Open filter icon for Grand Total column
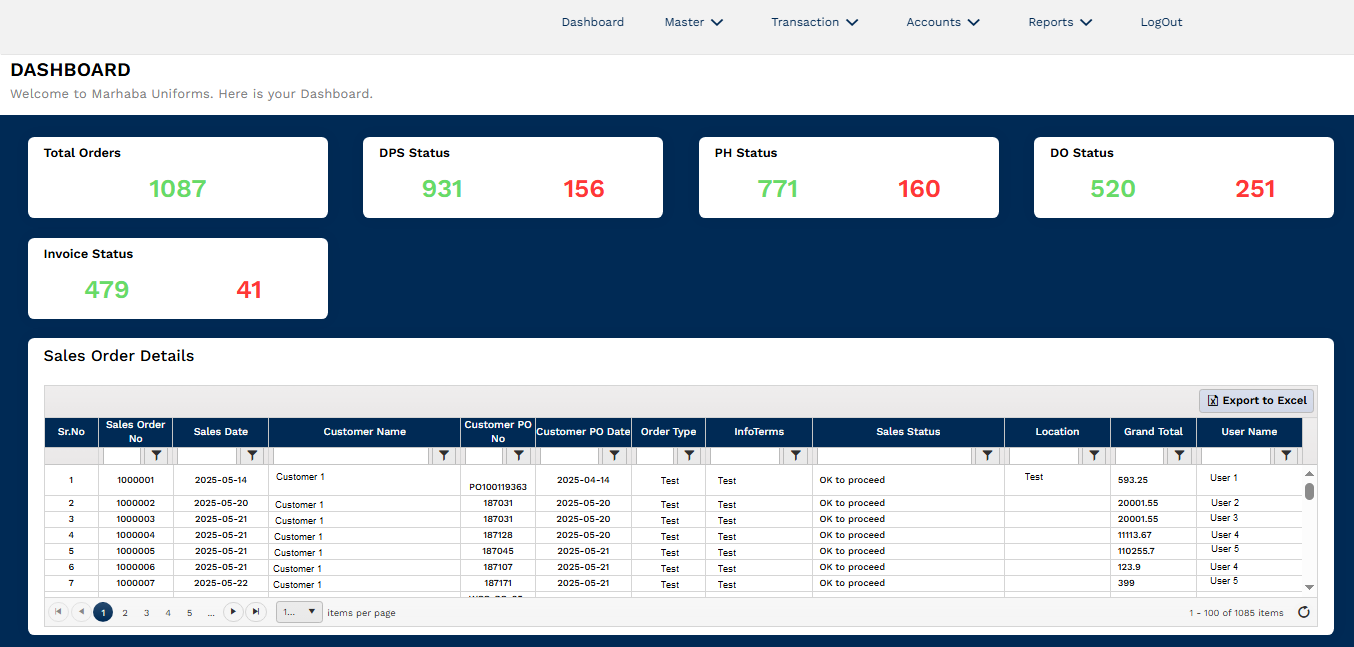Screen dimensions: 1354x647 [x=1180, y=455]
